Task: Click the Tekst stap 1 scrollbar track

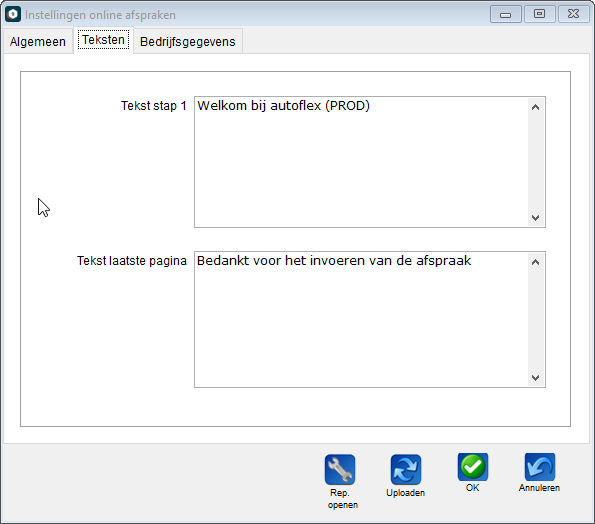Action: (x=535, y=162)
